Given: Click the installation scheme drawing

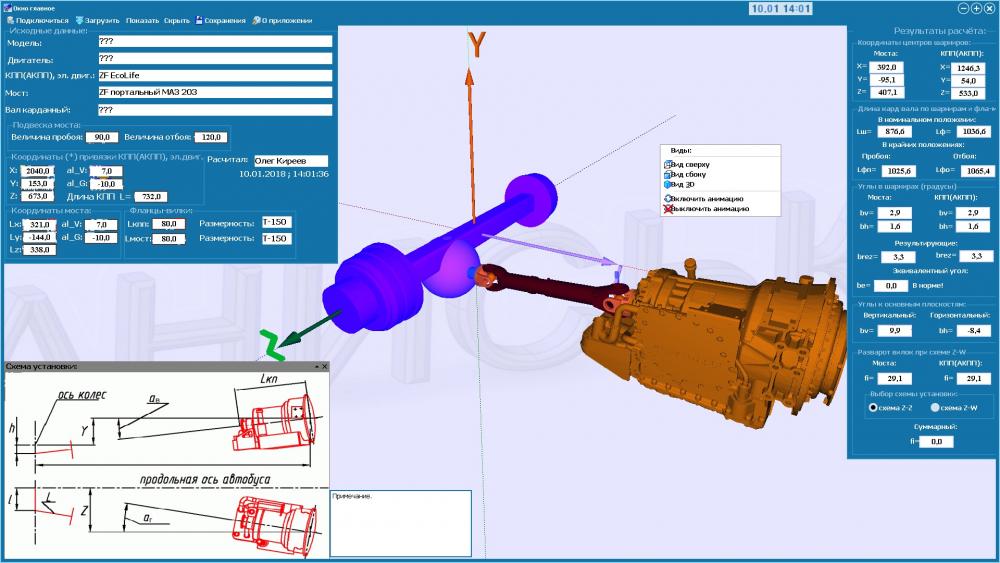Looking at the screenshot, I should [167, 467].
